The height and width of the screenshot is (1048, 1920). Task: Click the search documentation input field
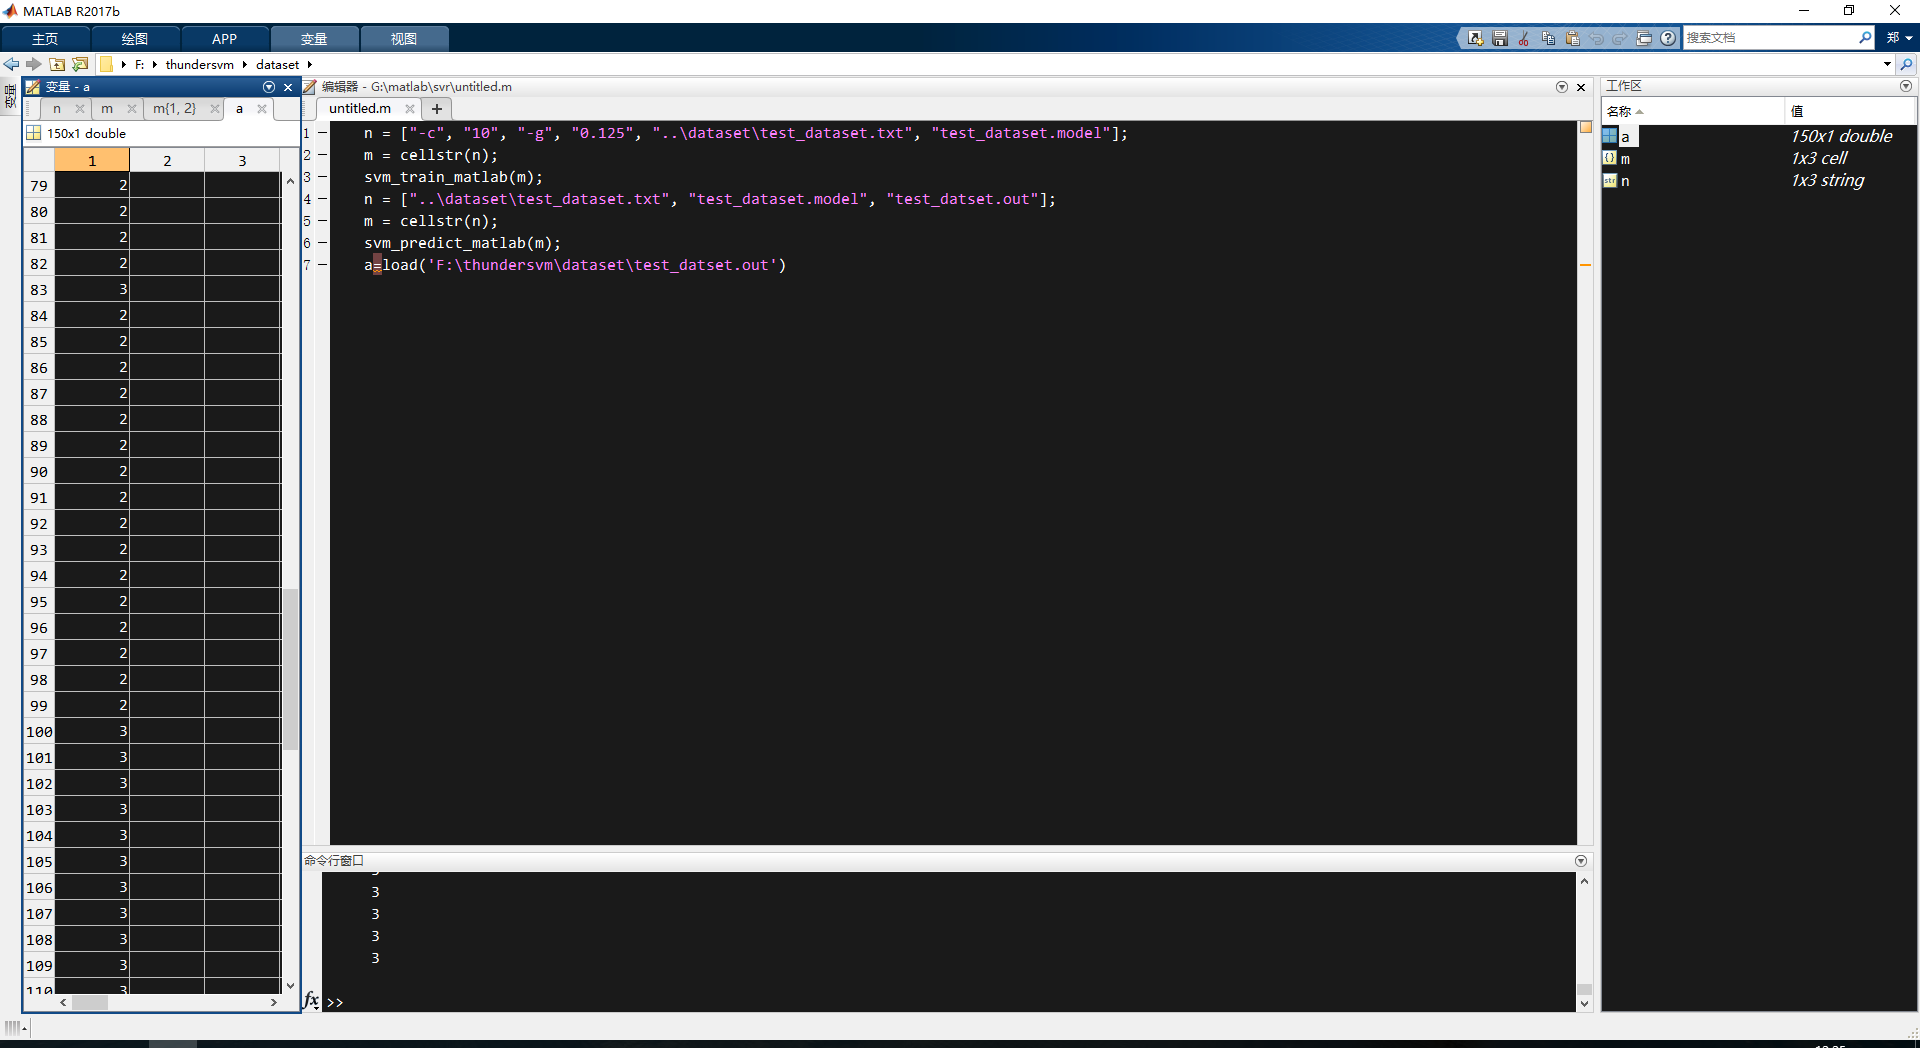tap(1768, 38)
